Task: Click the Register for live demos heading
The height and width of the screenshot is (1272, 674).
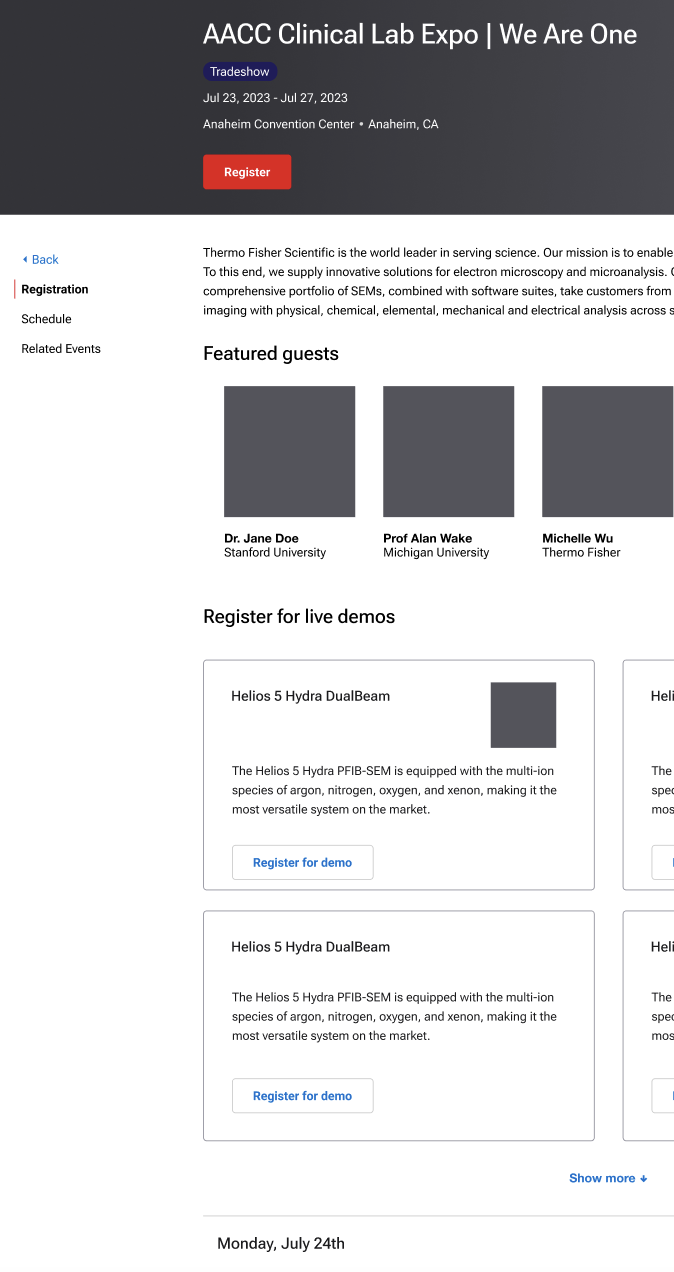Action: coord(299,617)
